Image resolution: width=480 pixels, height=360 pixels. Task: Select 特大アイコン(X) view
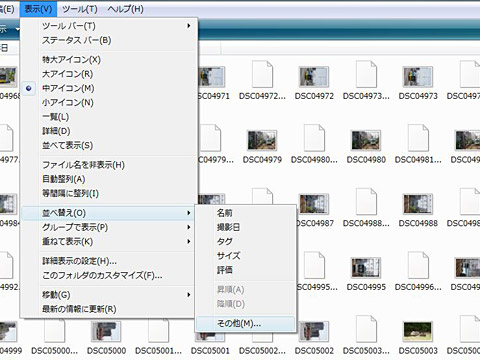109,60
